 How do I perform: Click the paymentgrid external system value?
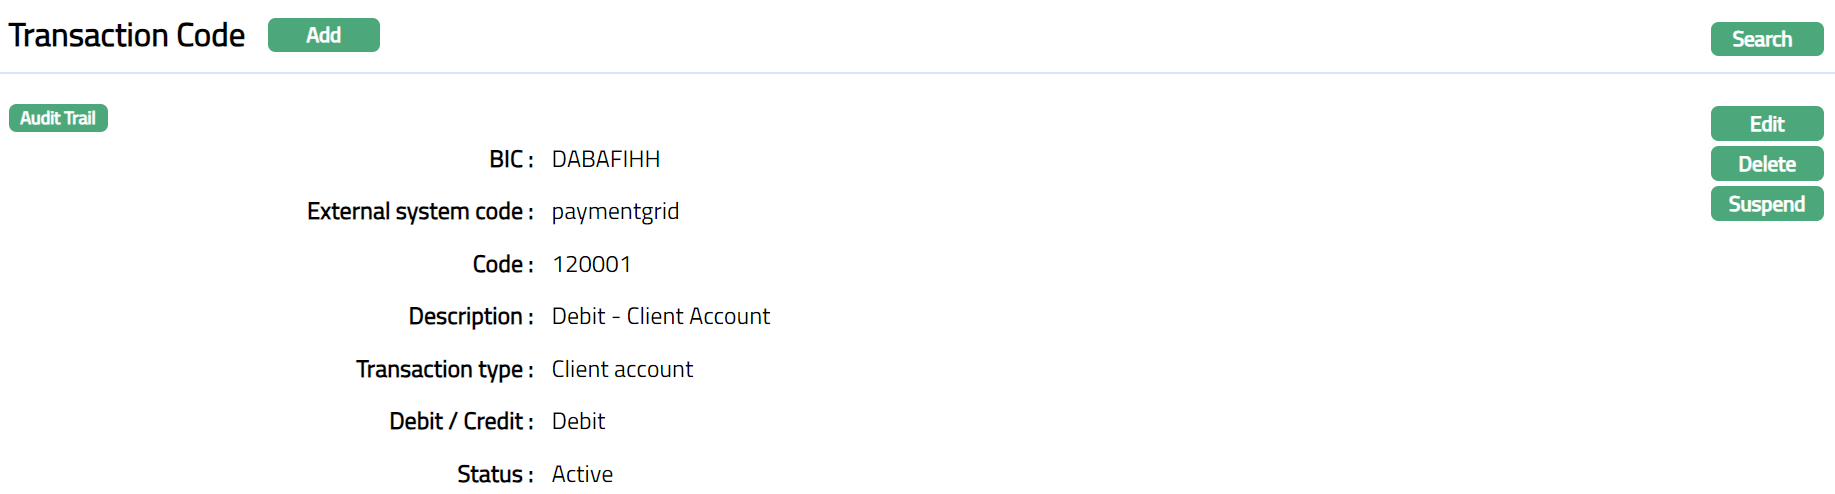615,212
